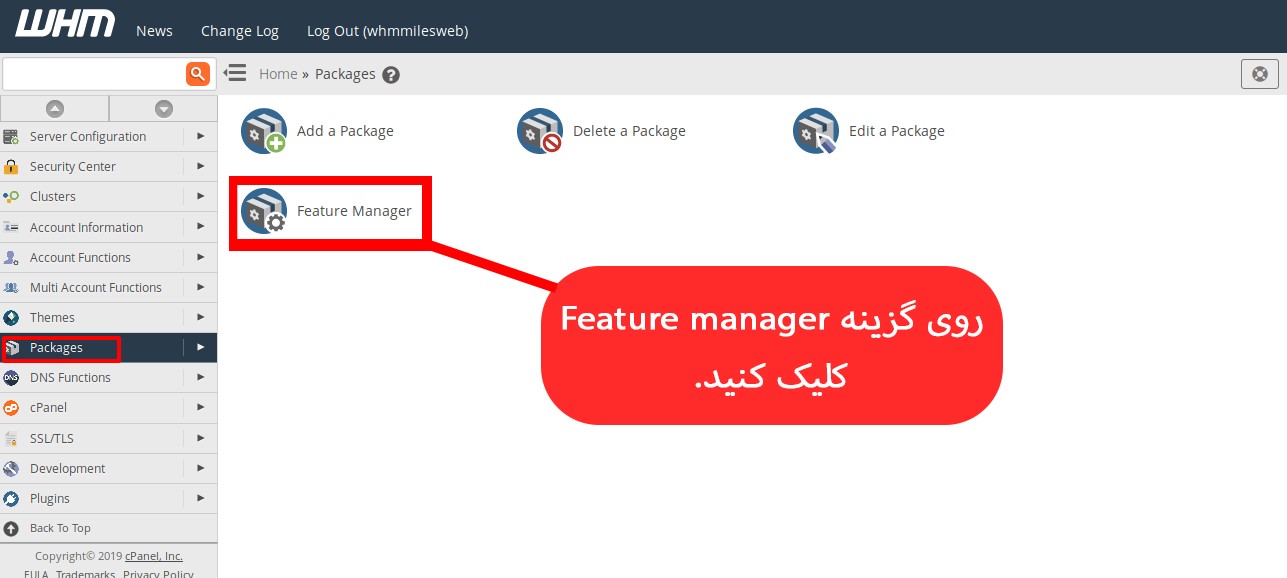Click the Themes sidebar icon

point(11,318)
